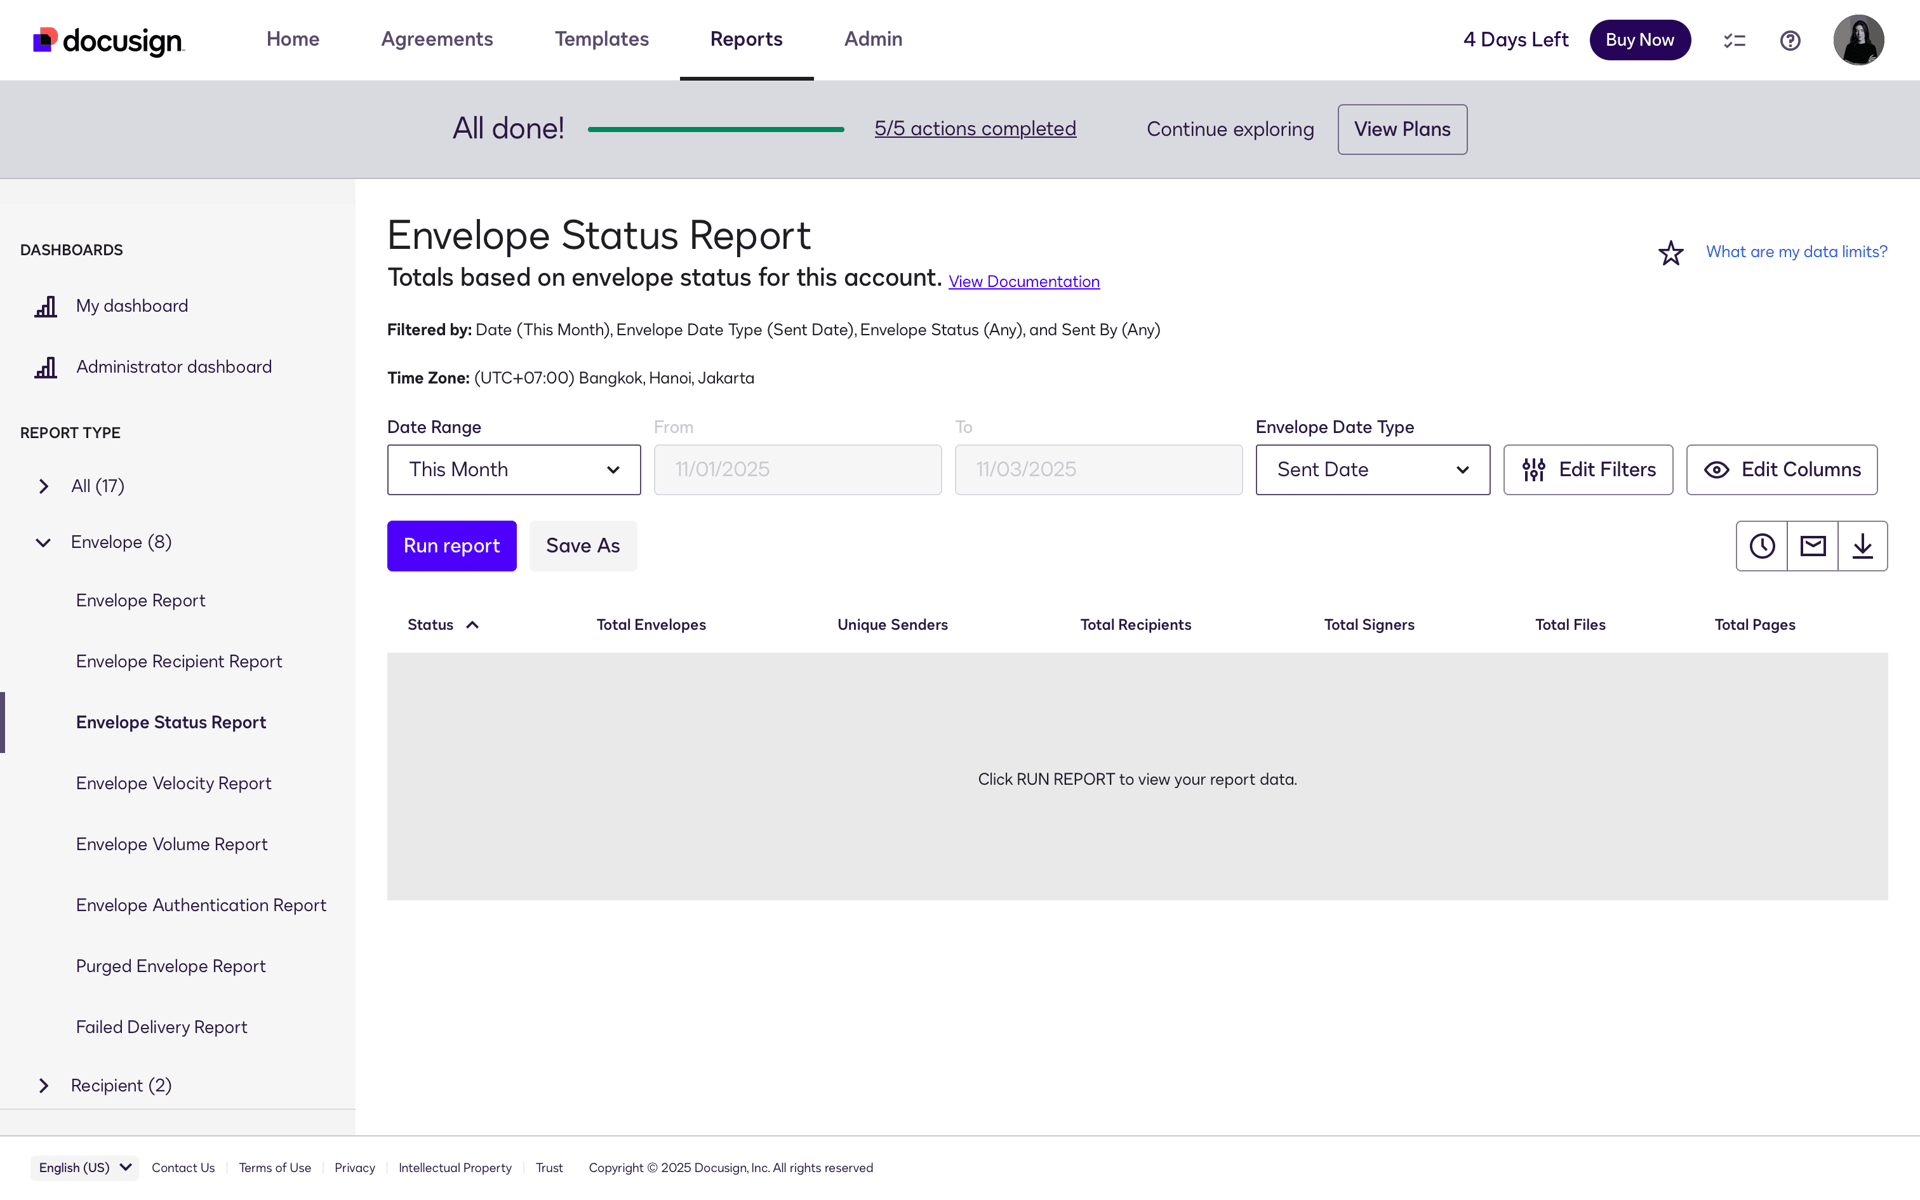Change language from English (US)
The width and height of the screenshot is (1920, 1200).
pyautogui.click(x=84, y=1168)
